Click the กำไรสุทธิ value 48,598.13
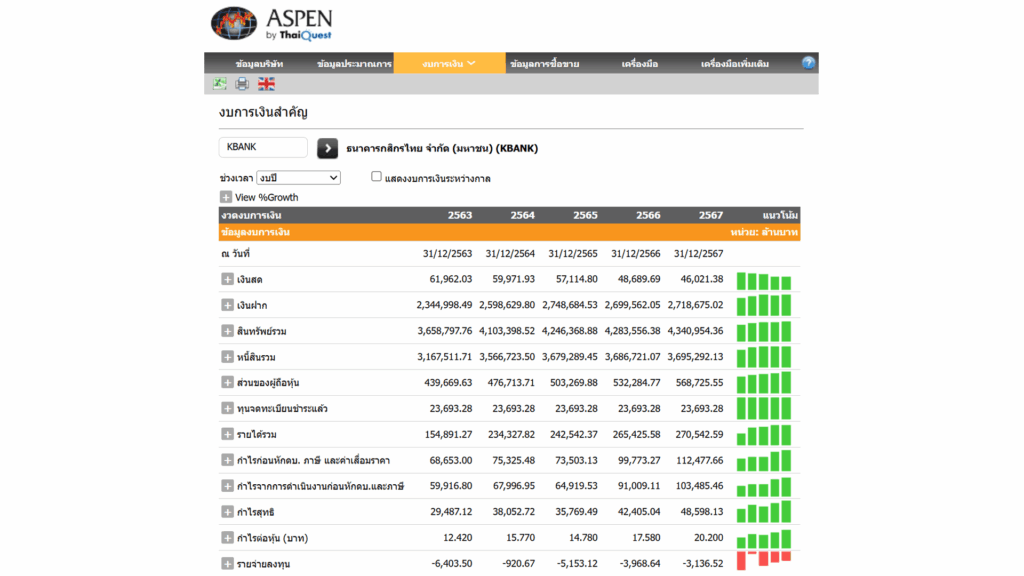Viewport: 1024px width, 576px height. coord(701,512)
